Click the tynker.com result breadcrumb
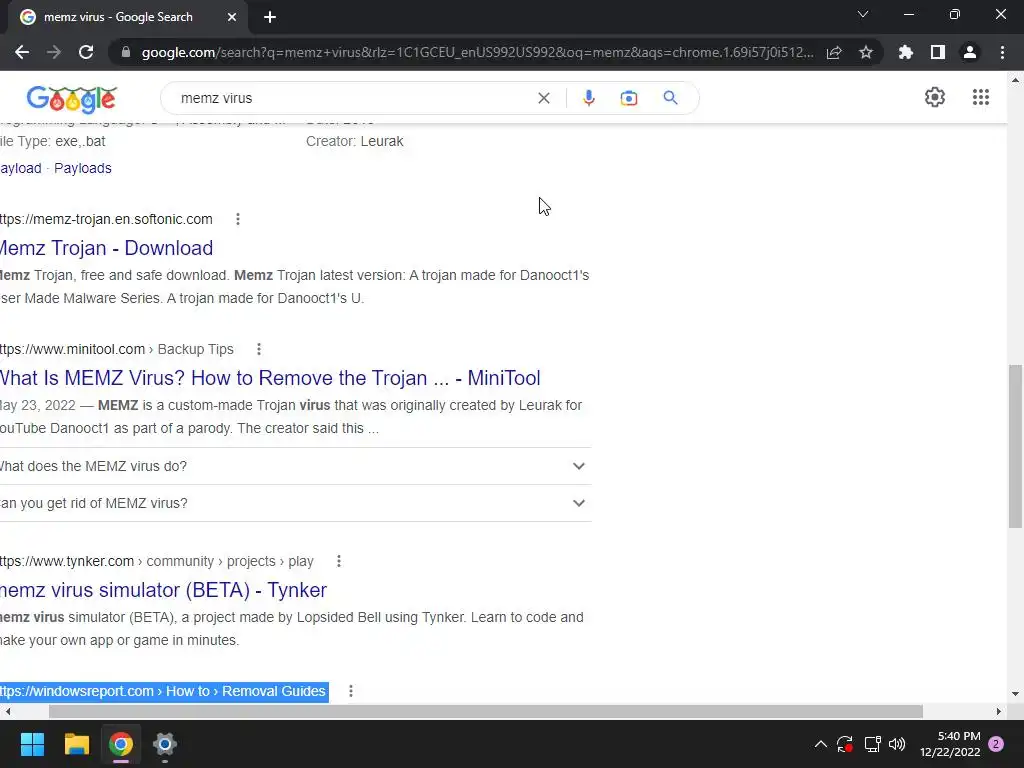This screenshot has height=768, width=1024. coord(157,561)
